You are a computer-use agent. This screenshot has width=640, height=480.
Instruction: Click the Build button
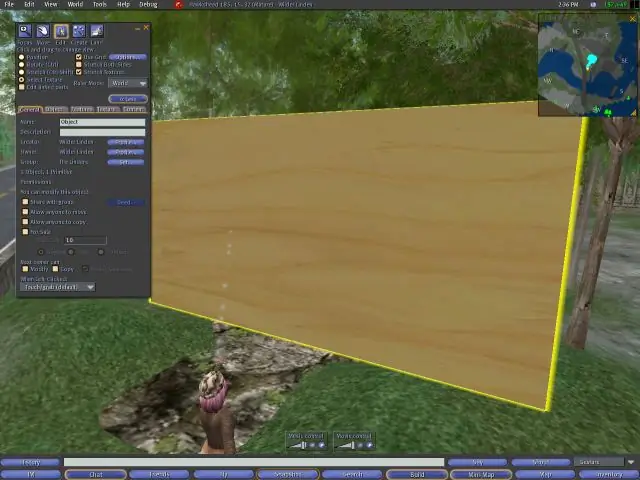(417, 474)
